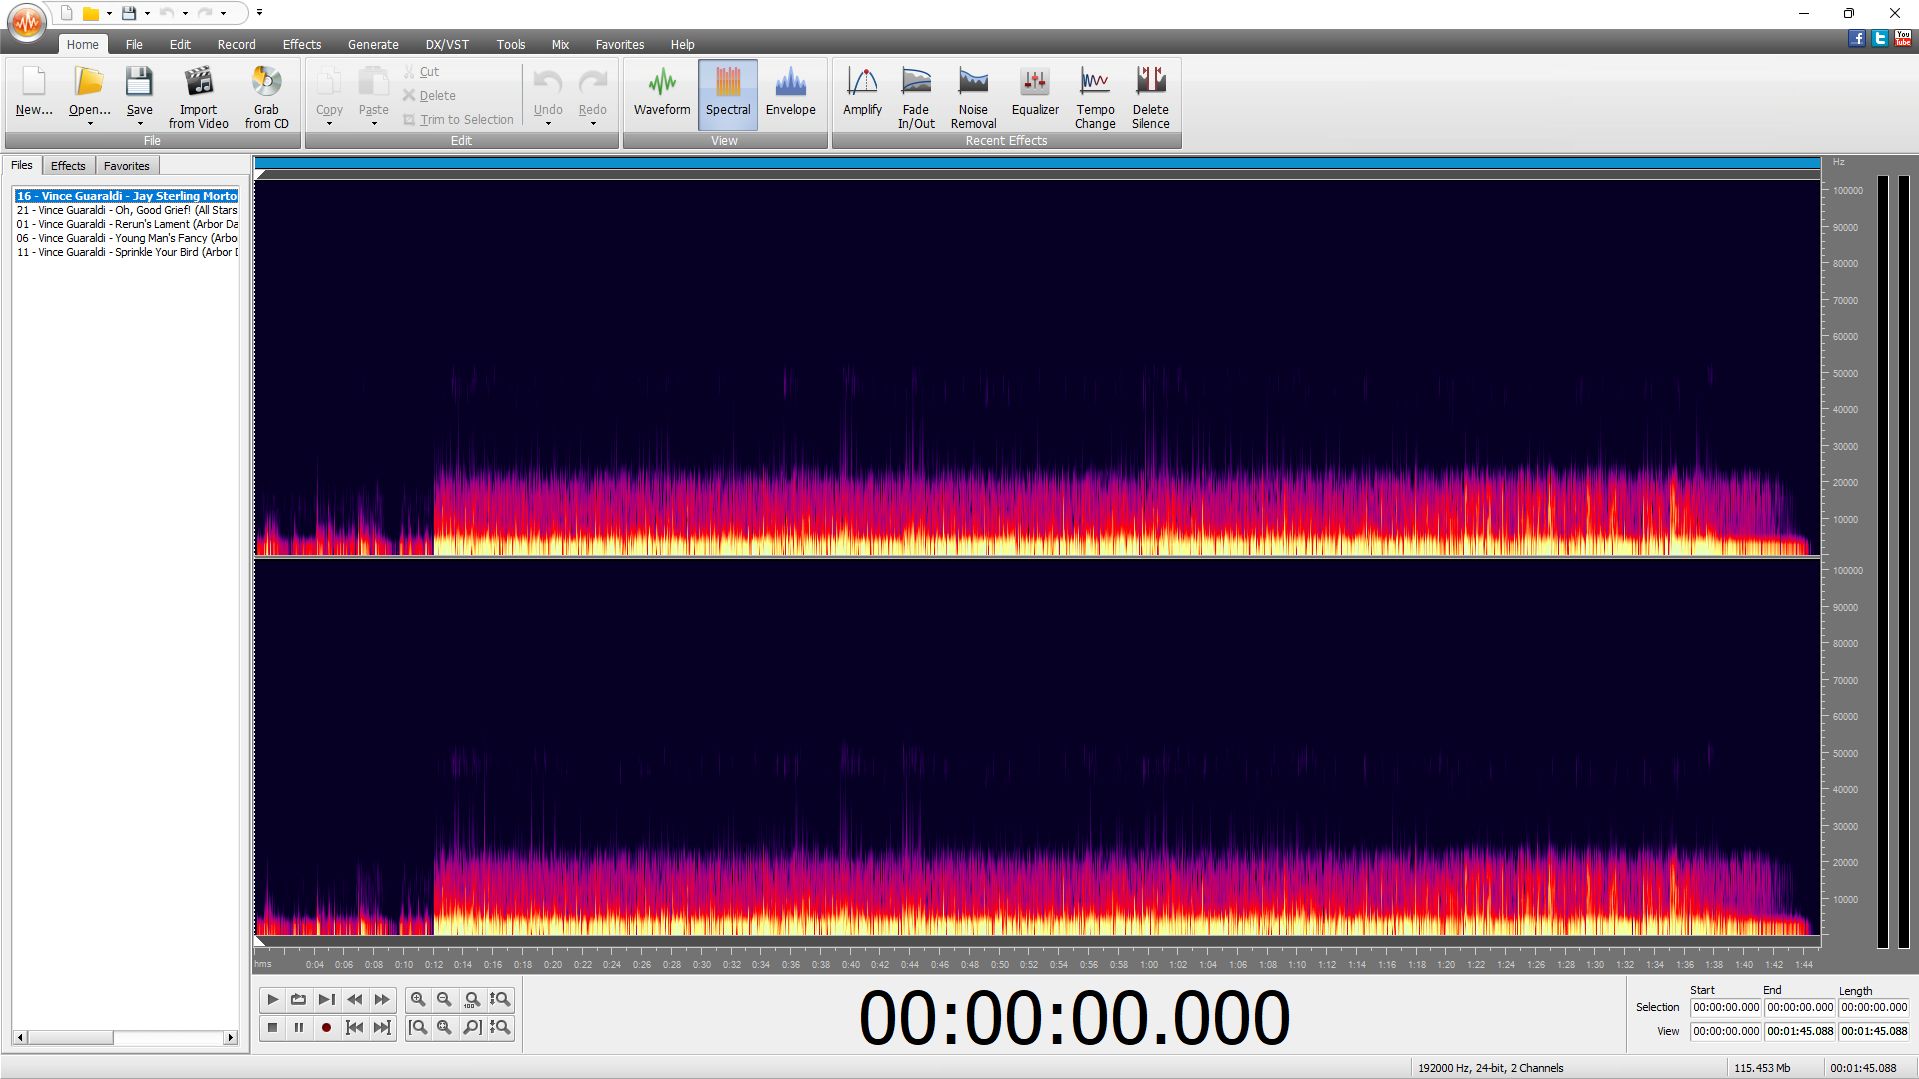
Task: Click the New file button
Action: [x=34, y=93]
